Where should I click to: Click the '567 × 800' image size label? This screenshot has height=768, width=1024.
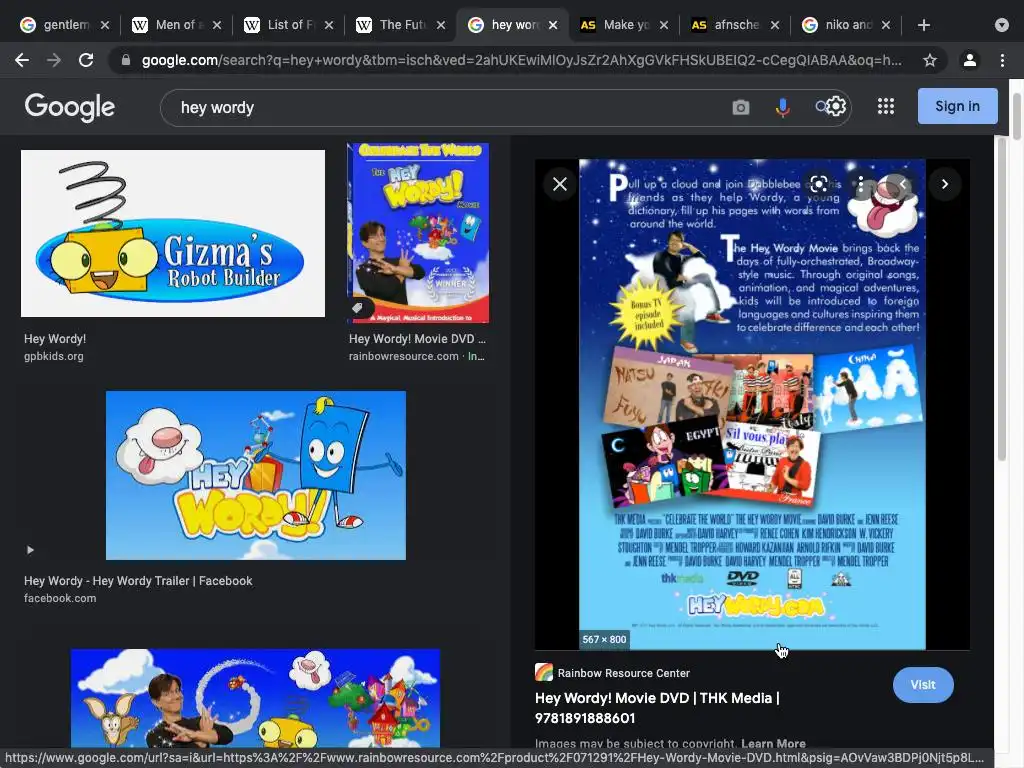(604, 639)
